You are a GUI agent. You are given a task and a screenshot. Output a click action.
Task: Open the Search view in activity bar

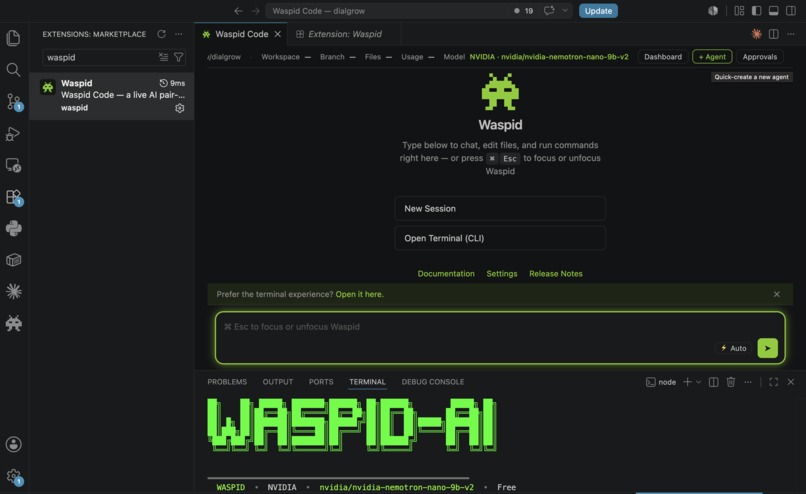click(x=13, y=69)
